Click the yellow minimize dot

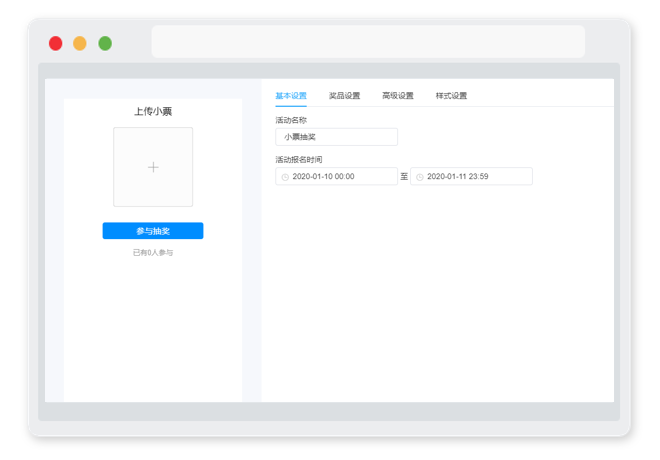[x=80, y=43]
